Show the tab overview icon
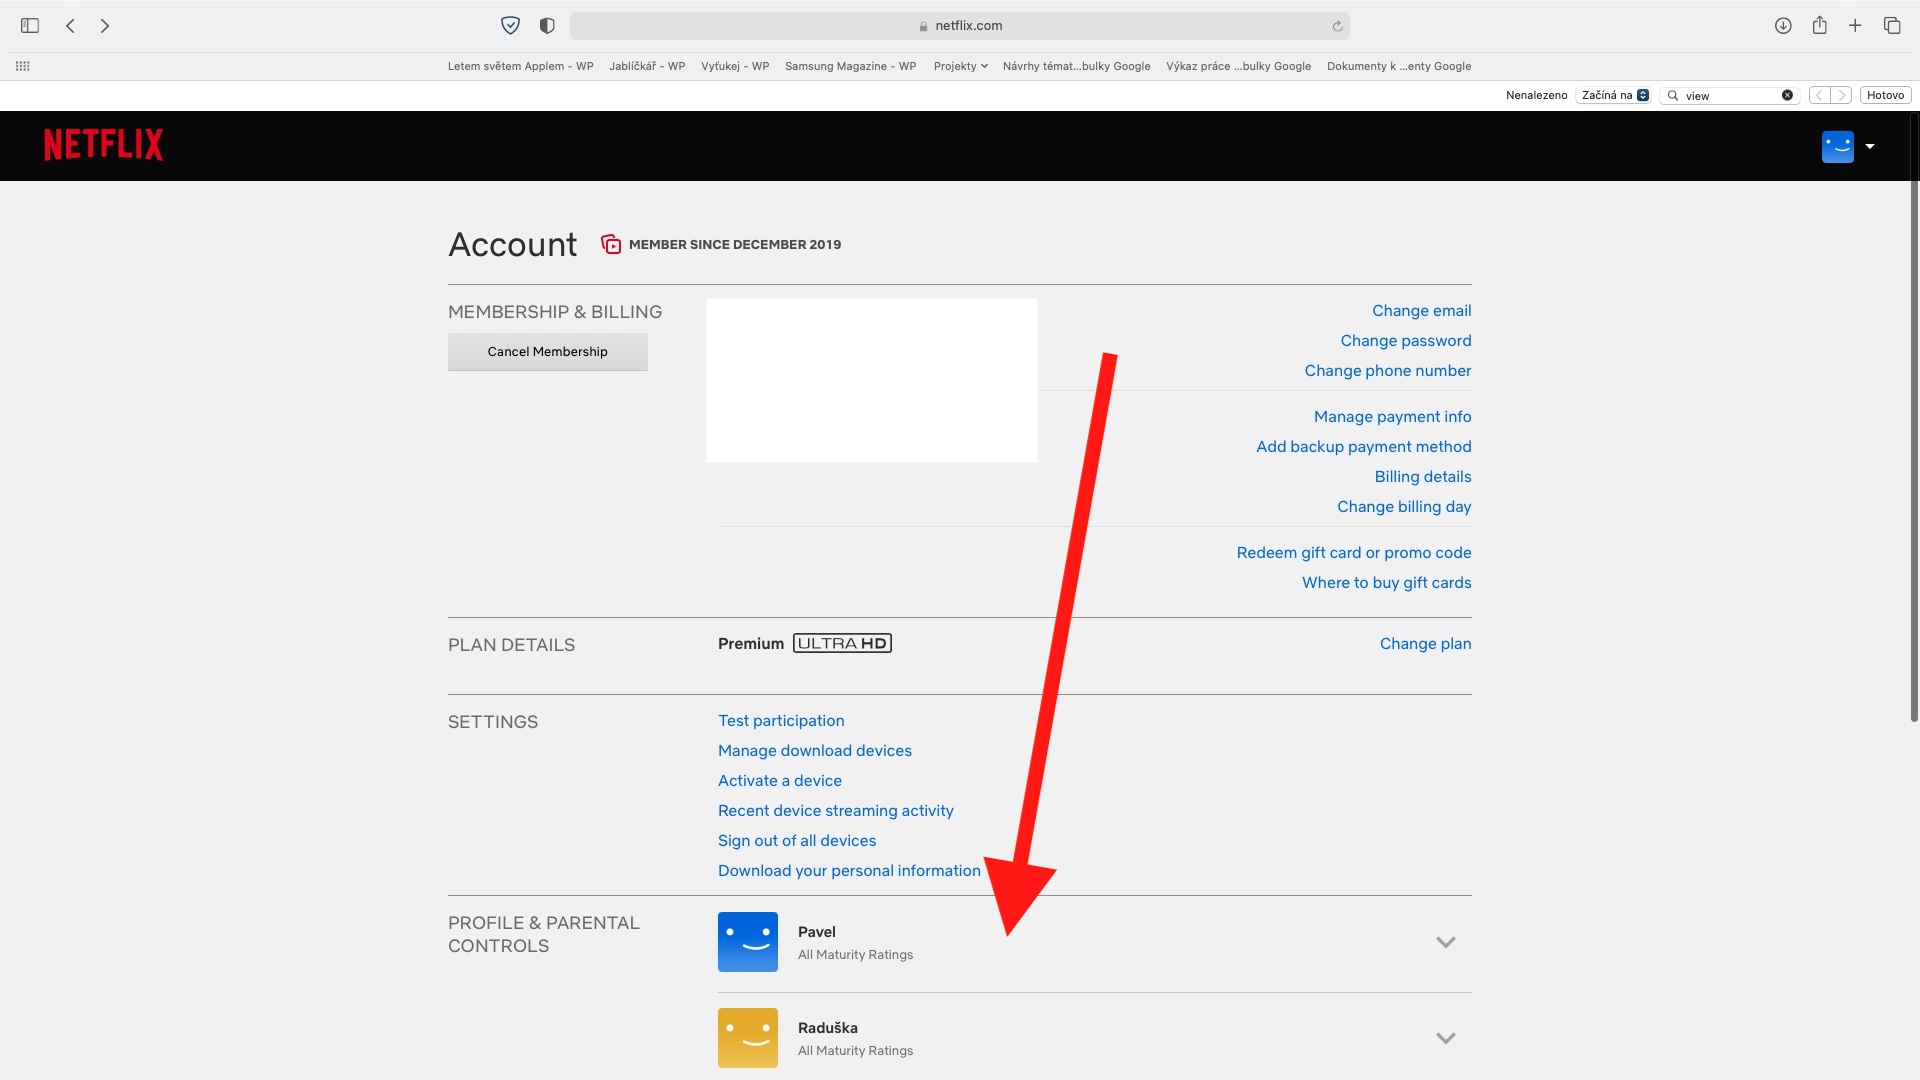The width and height of the screenshot is (1920, 1080). (1892, 26)
